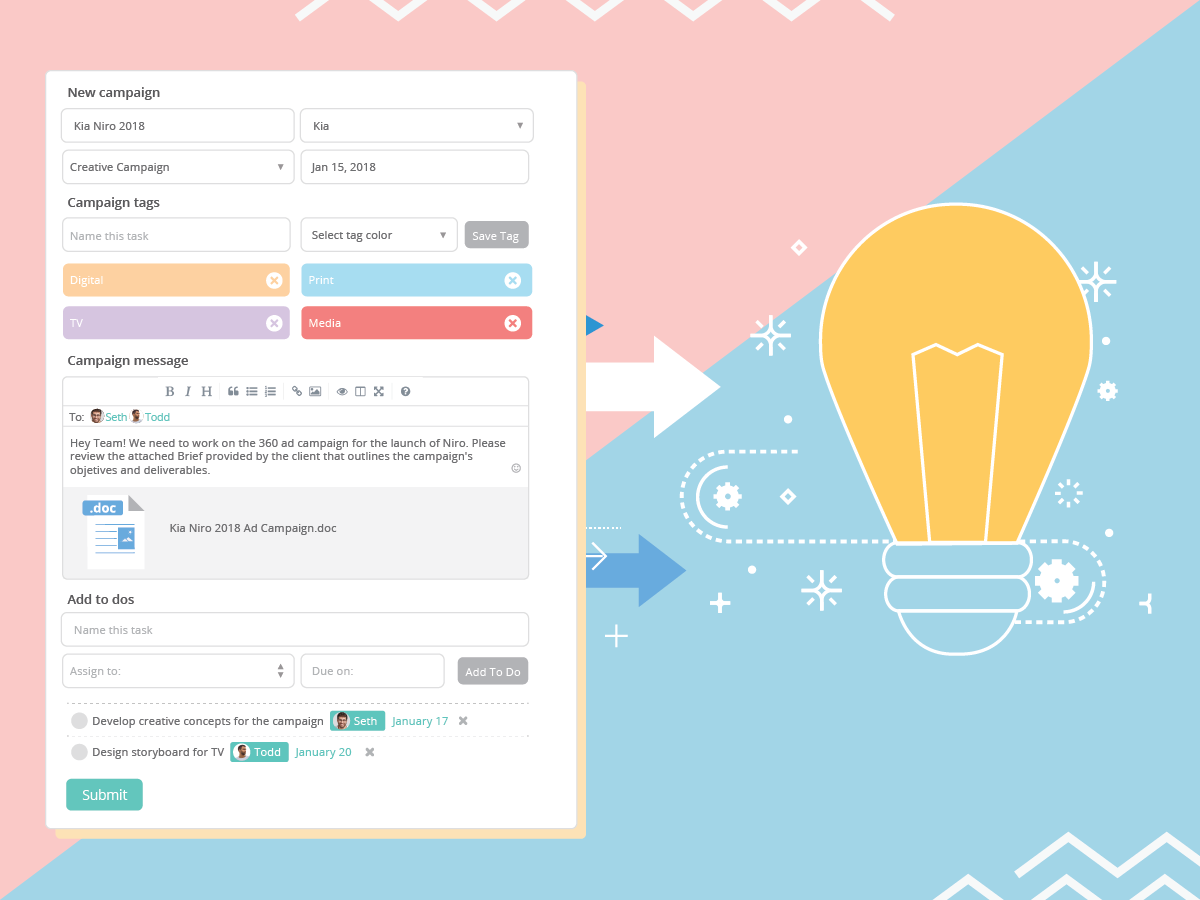The image size is (1200, 900).
Task: Toggle bold formatting in the message editor
Action: 170,391
